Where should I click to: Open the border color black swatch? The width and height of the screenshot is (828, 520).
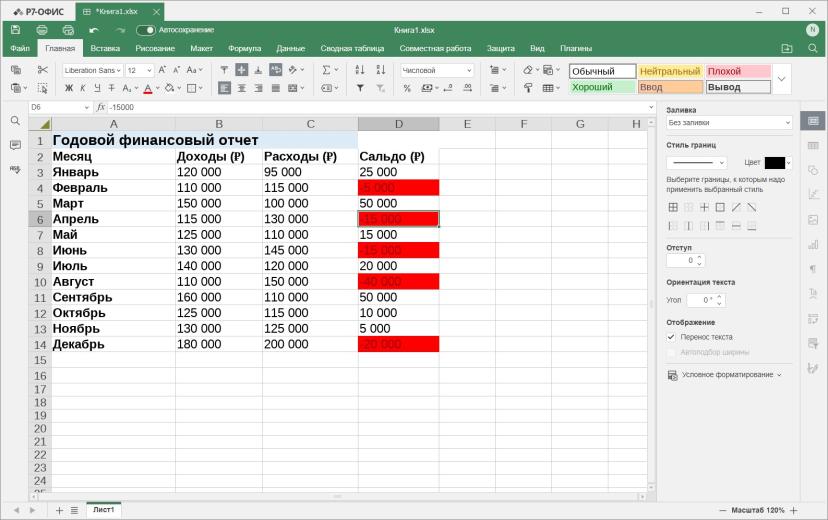(775, 163)
